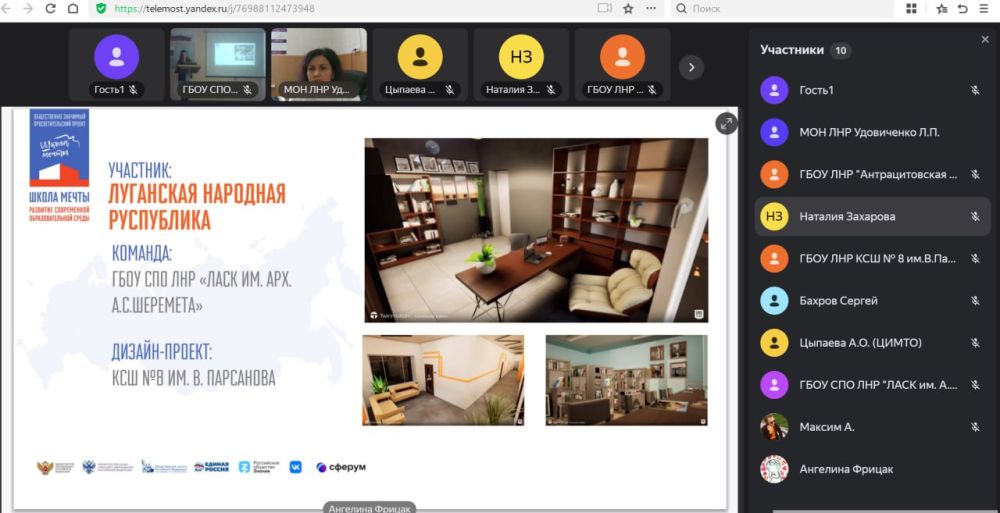The image size is (1000, 513).
Task: Click muted mic icon beside ЛАСК им. row
Action: (975, 385)
